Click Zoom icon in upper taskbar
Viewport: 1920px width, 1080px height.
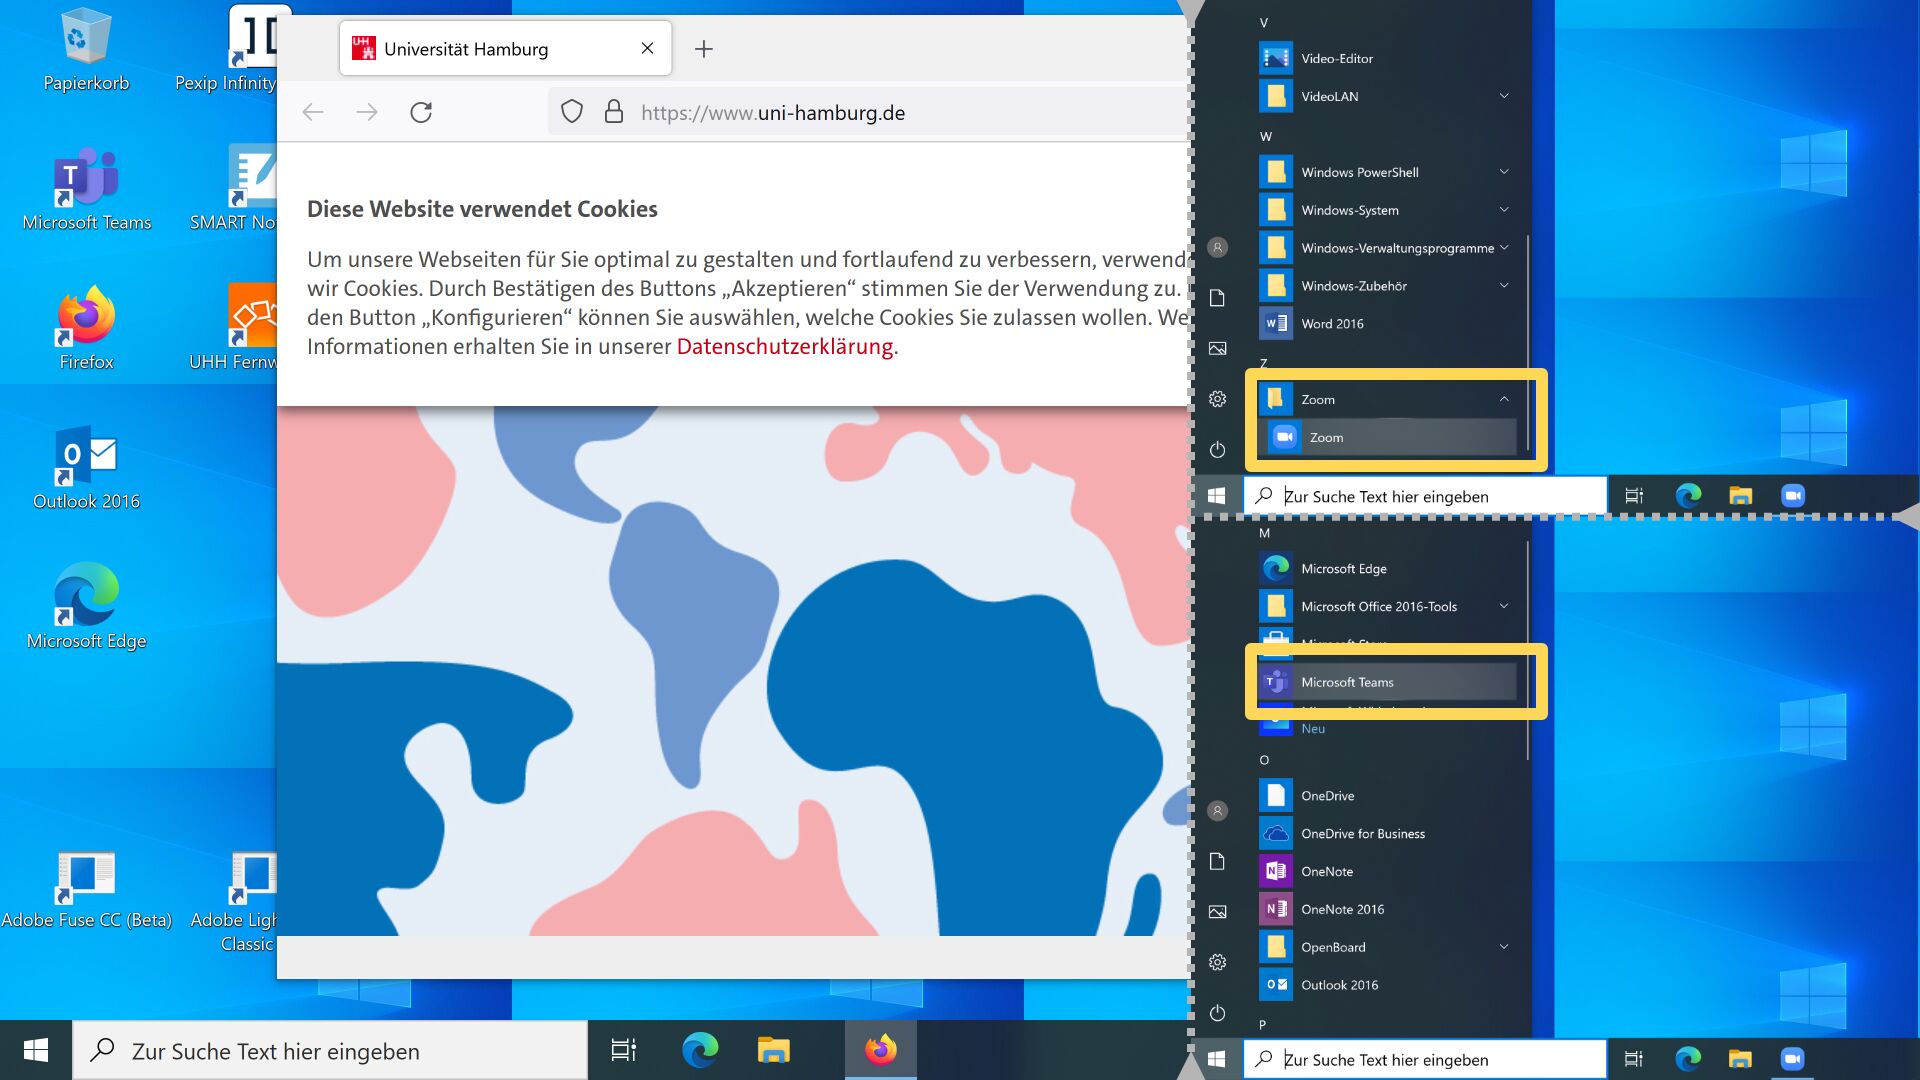coord(1793,496)
